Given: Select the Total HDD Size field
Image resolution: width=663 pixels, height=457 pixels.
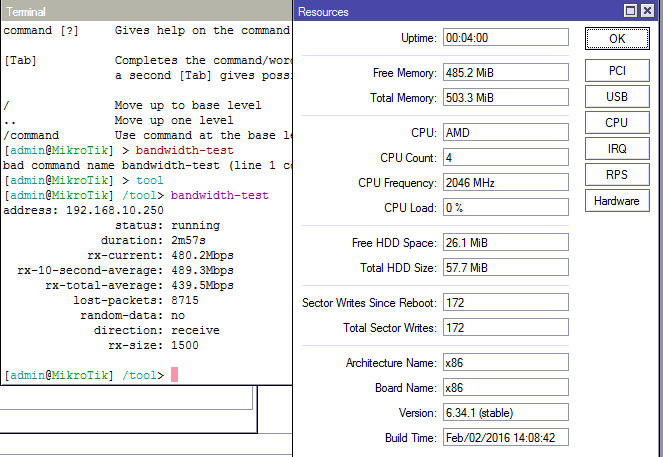Looking at the screenshot, I should 506,268.
